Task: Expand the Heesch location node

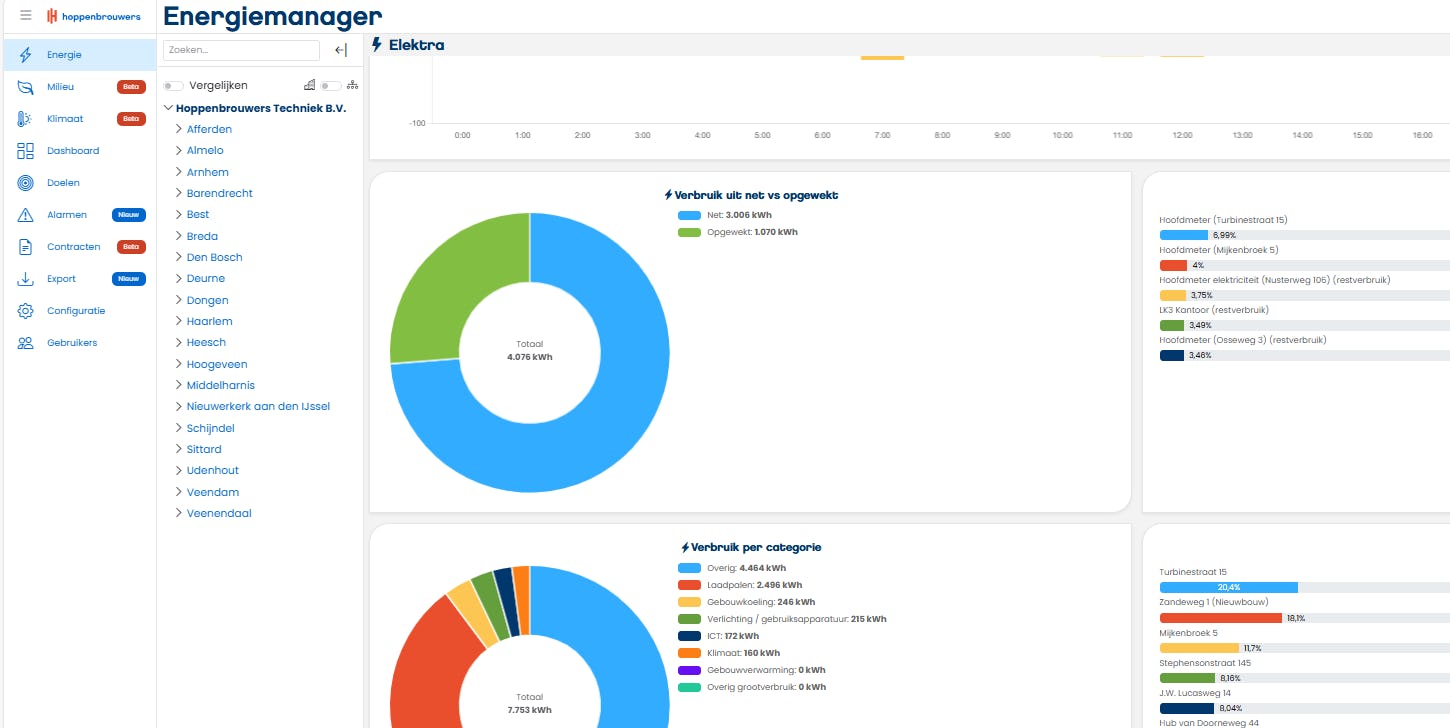Action: tap(179, 343)
